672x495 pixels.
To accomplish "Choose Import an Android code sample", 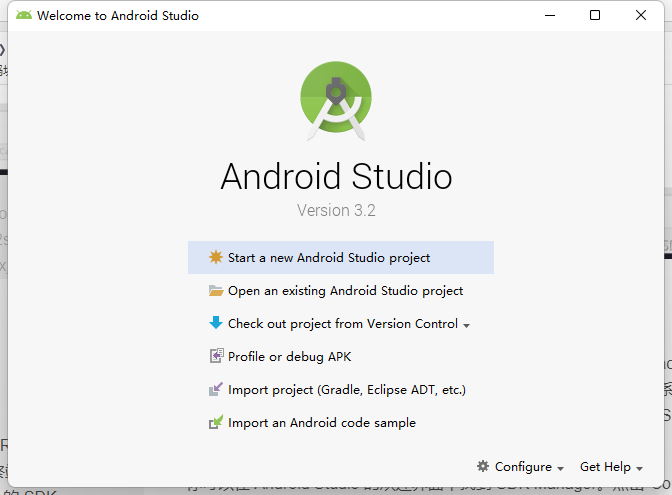I will pos(341,423).
